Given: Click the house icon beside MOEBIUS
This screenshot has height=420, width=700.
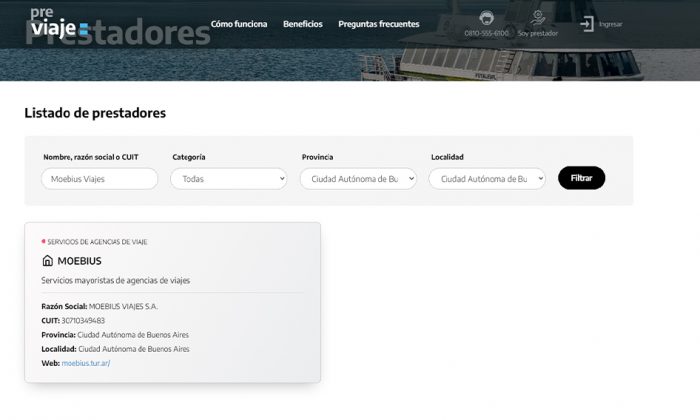Looking at the screenshot, I should point(47,261).
